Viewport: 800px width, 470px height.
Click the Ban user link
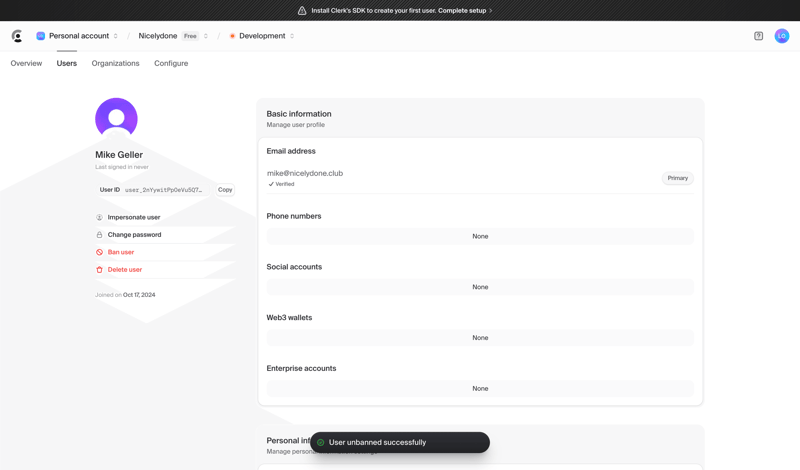[121, 252]
